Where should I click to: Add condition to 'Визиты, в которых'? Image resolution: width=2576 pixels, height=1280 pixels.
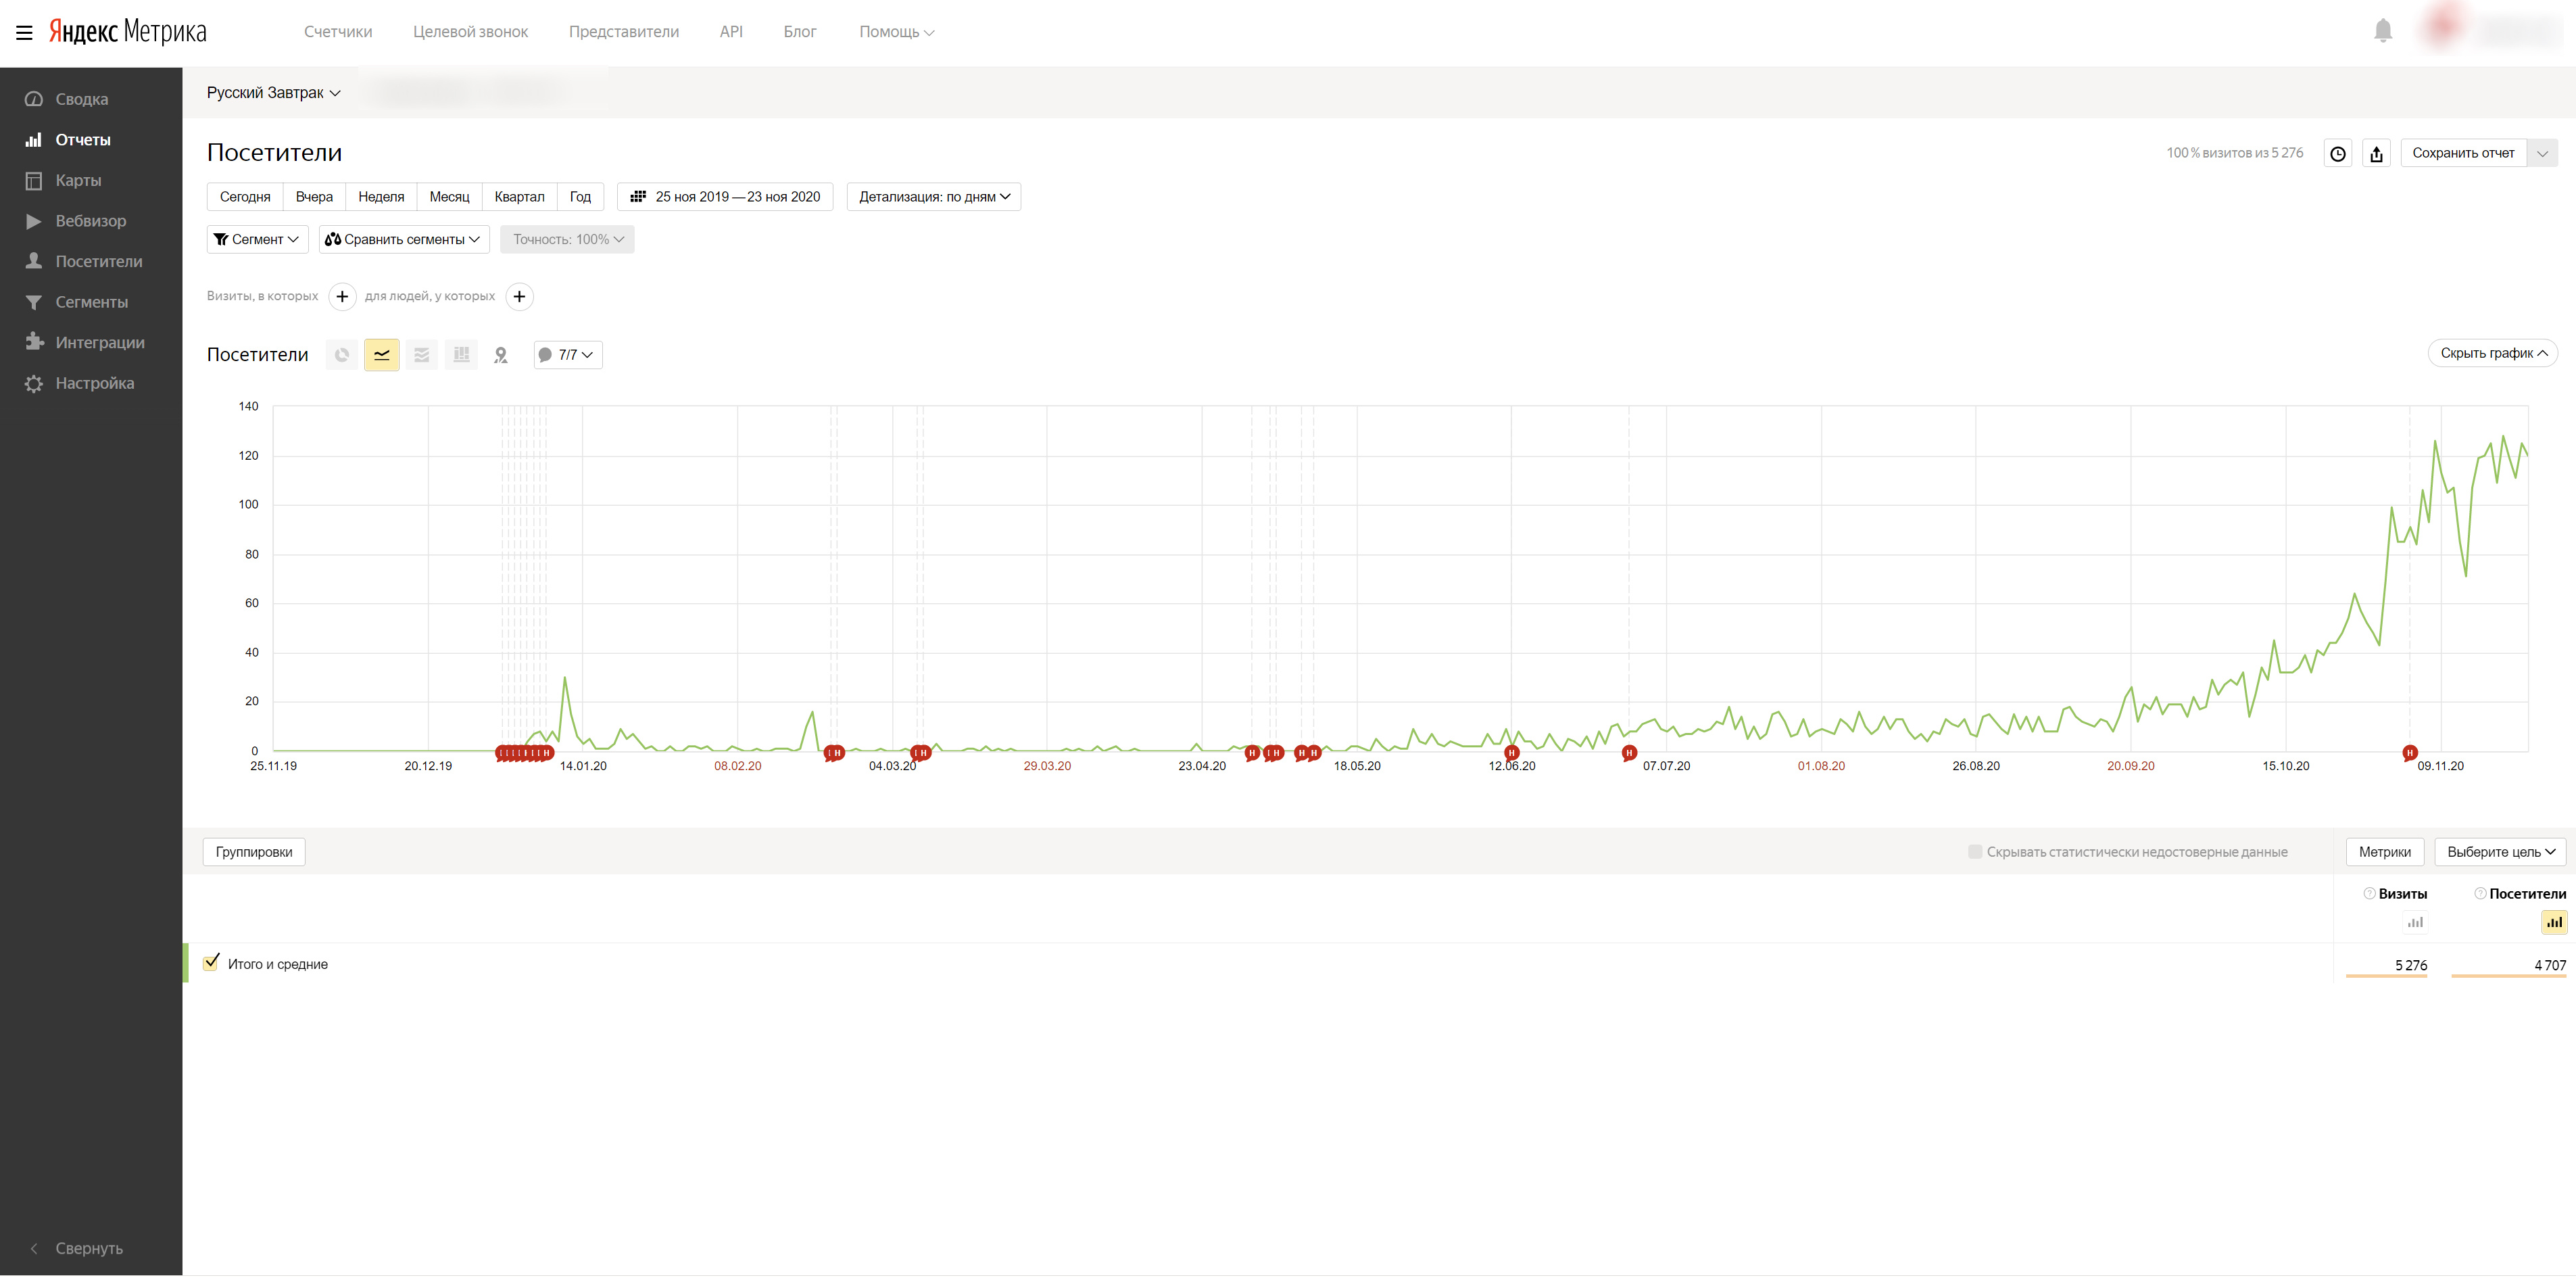[342, 296]
